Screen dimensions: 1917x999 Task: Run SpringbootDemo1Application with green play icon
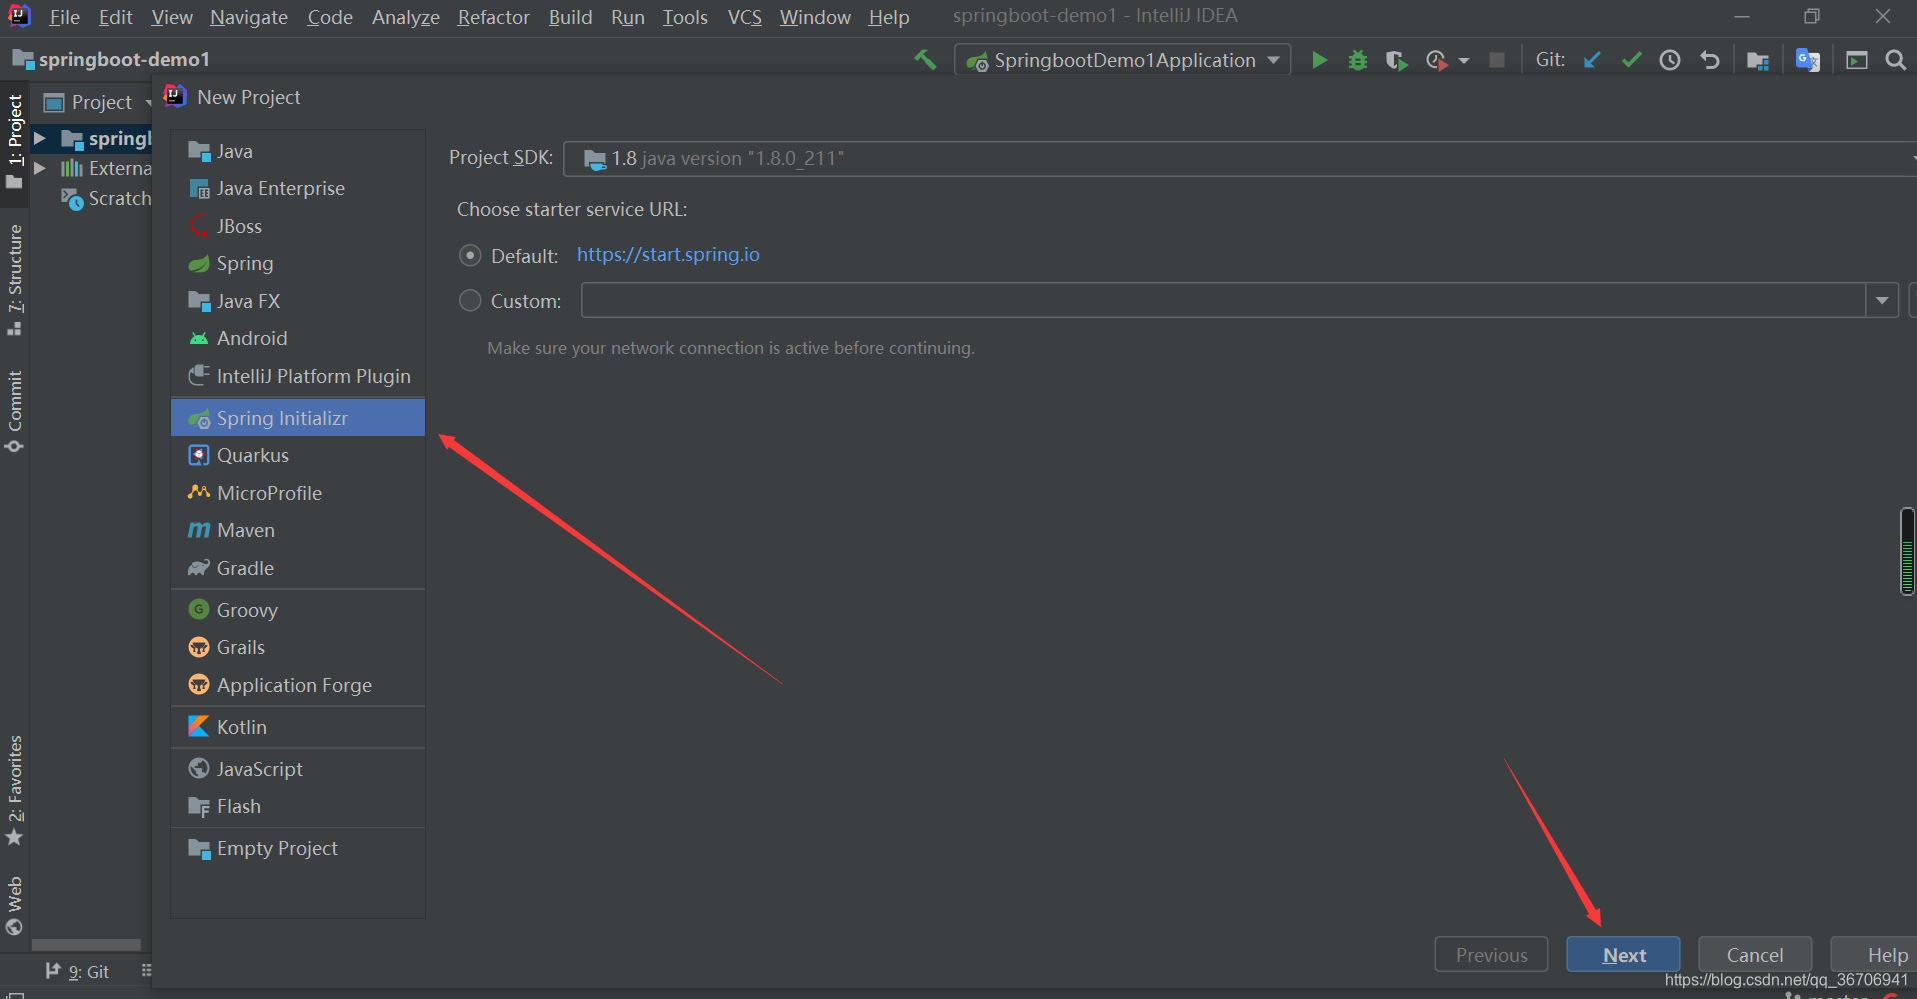click(x=1319, y=60)
